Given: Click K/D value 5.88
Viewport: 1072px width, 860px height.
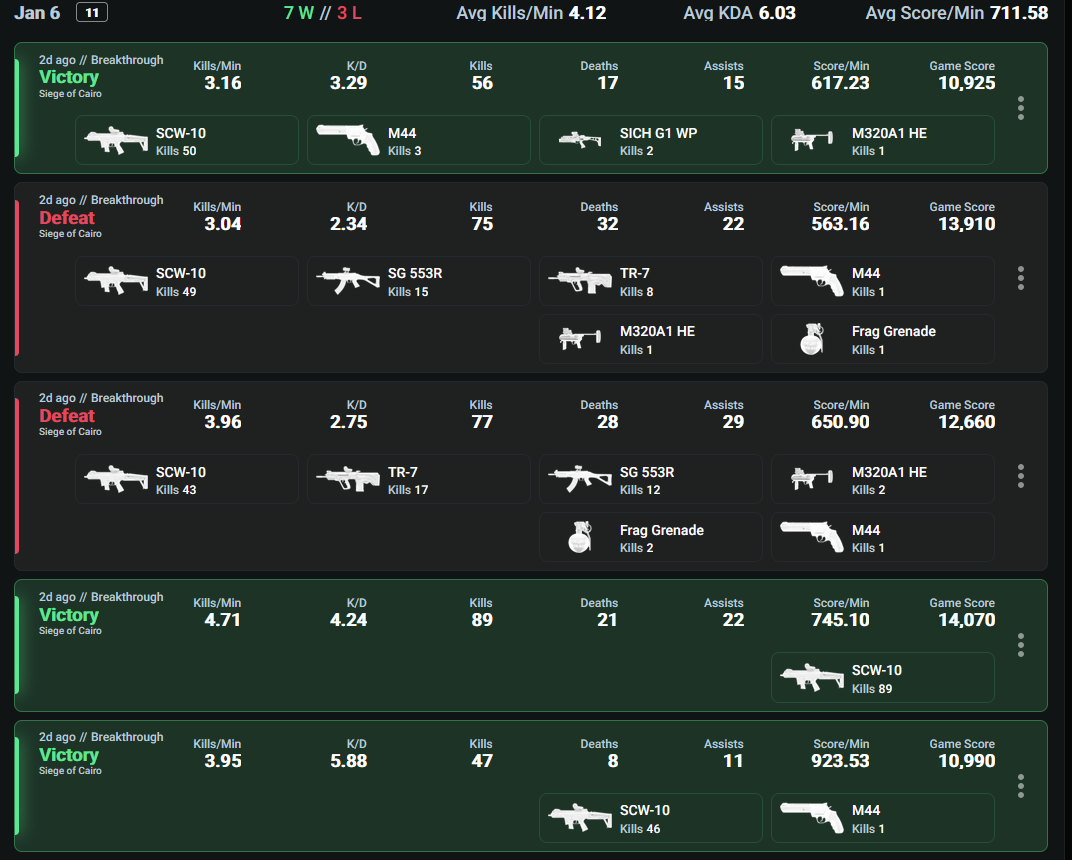Looking at the screenshot, I should [x=349, y=761].
